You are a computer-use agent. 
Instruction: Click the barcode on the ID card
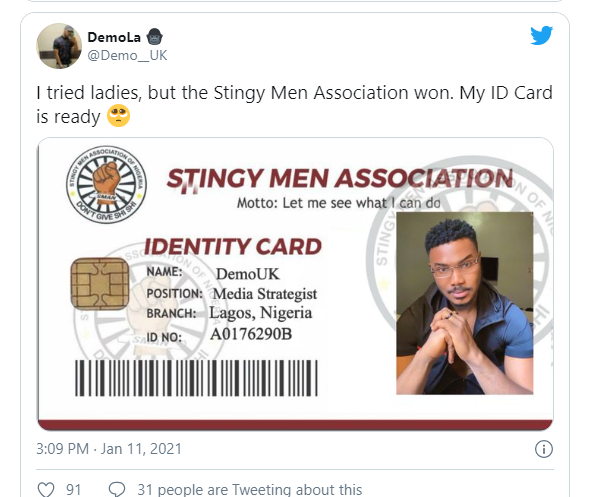click(227, 376)
